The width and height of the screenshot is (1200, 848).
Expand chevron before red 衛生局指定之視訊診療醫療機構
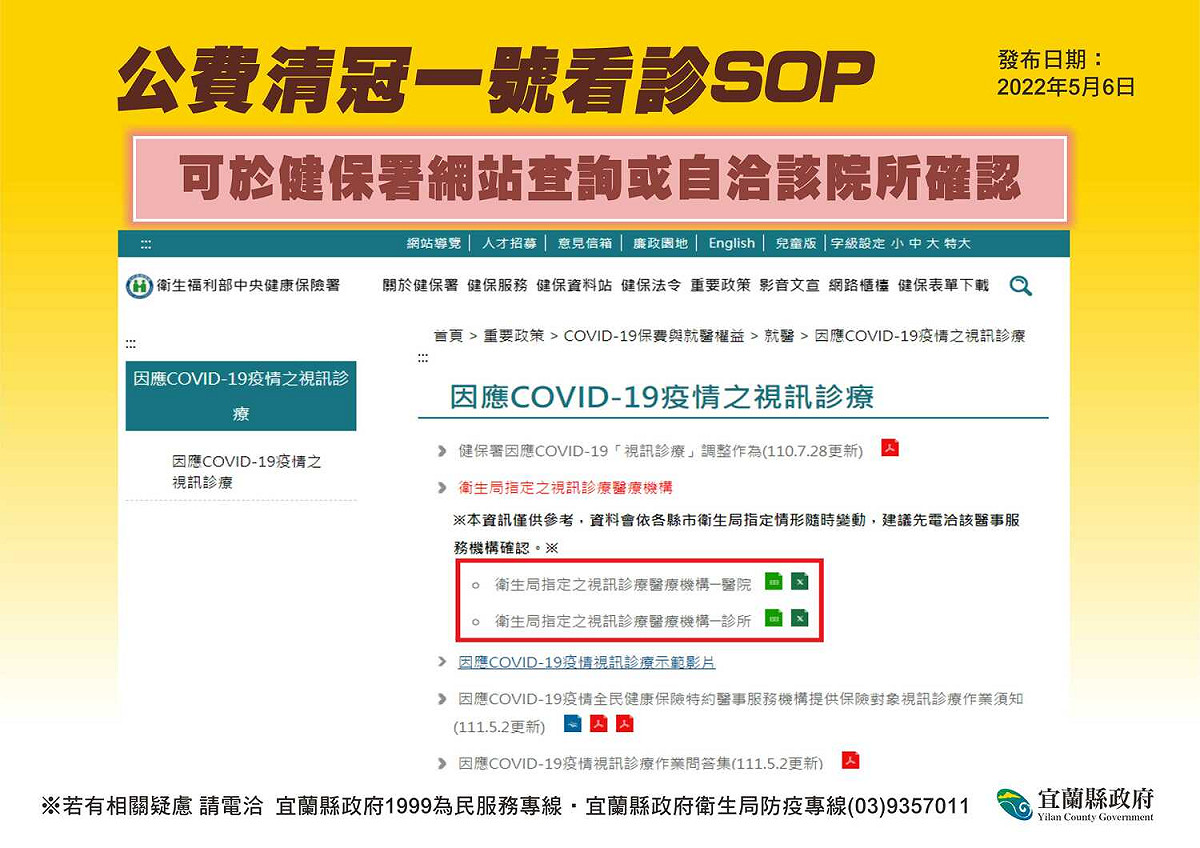click(442, 488)
